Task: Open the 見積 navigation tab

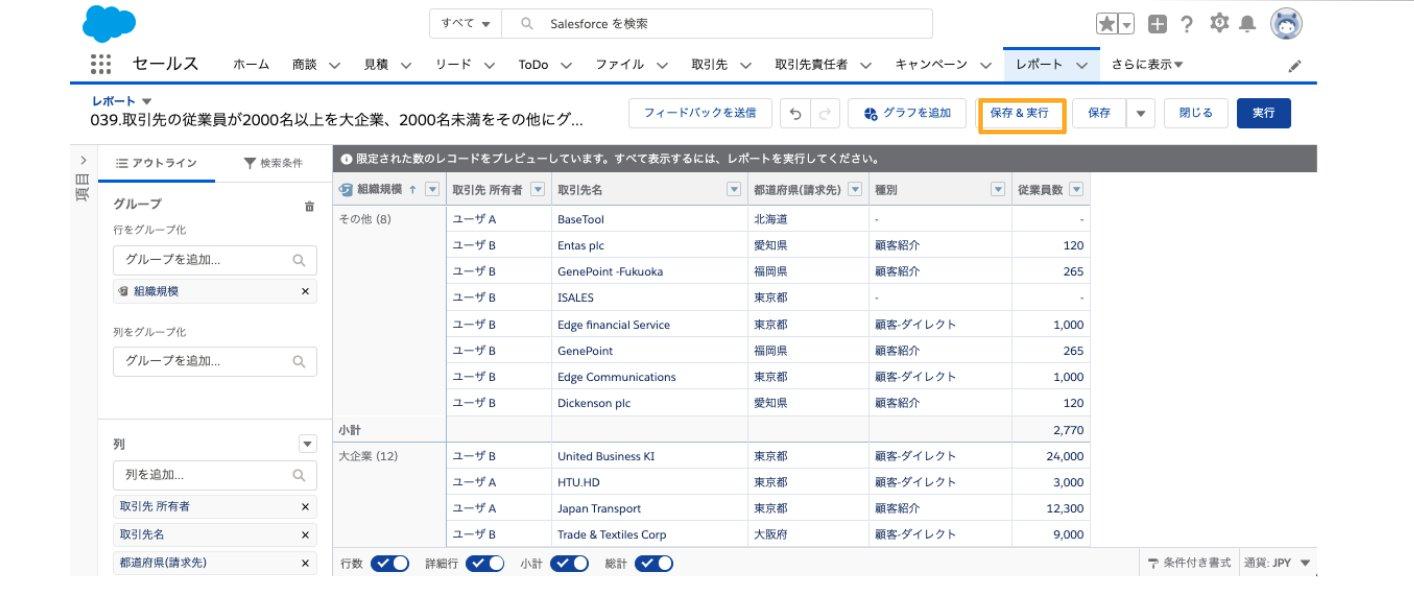Action: (376, 64)
